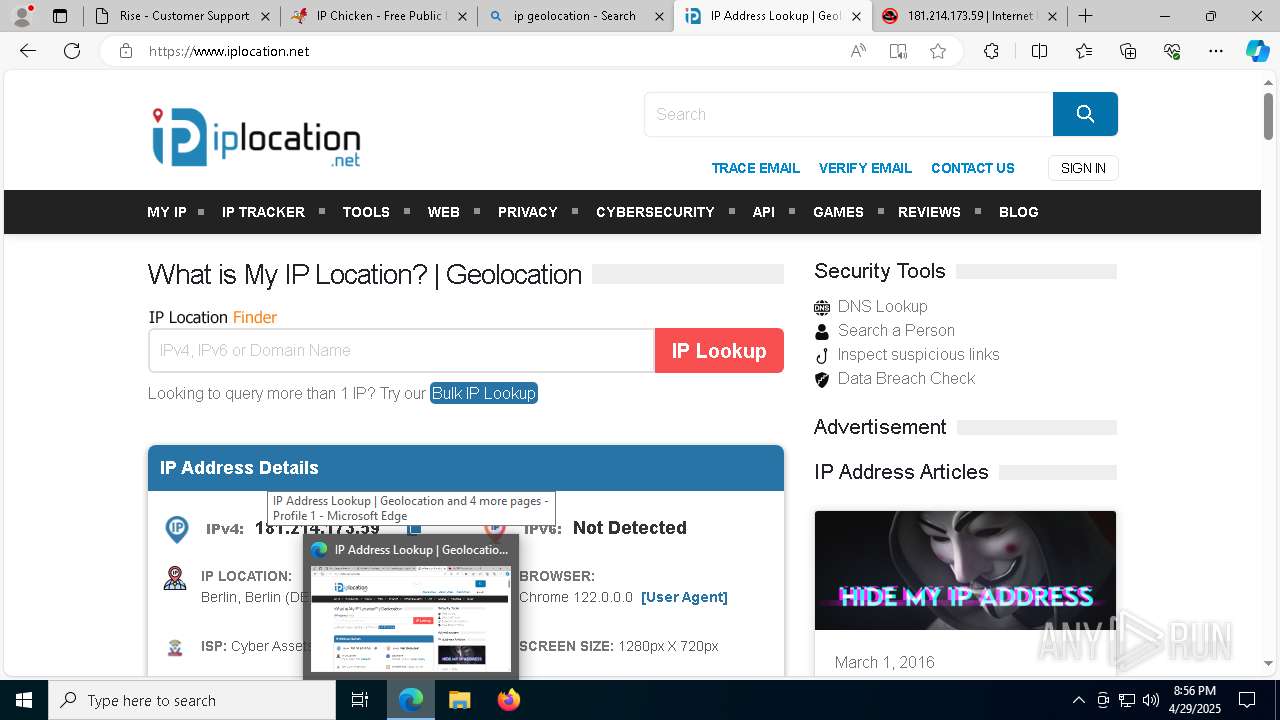
Task: Click the VERIFY EMAIL link
Action: pos(865,168)
